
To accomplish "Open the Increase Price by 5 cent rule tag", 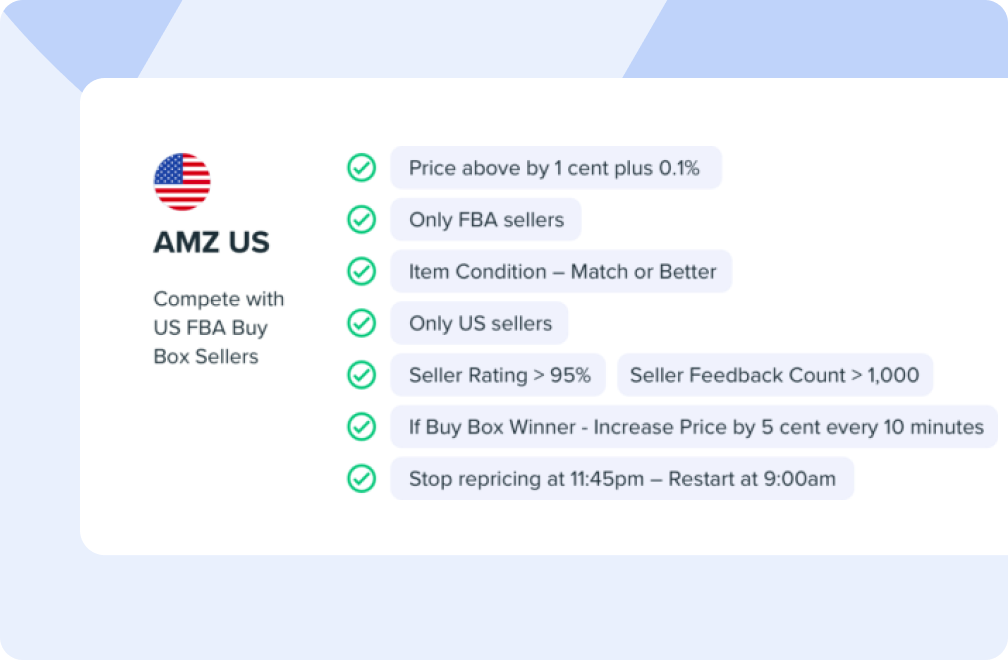I will (x=694, y=427).
